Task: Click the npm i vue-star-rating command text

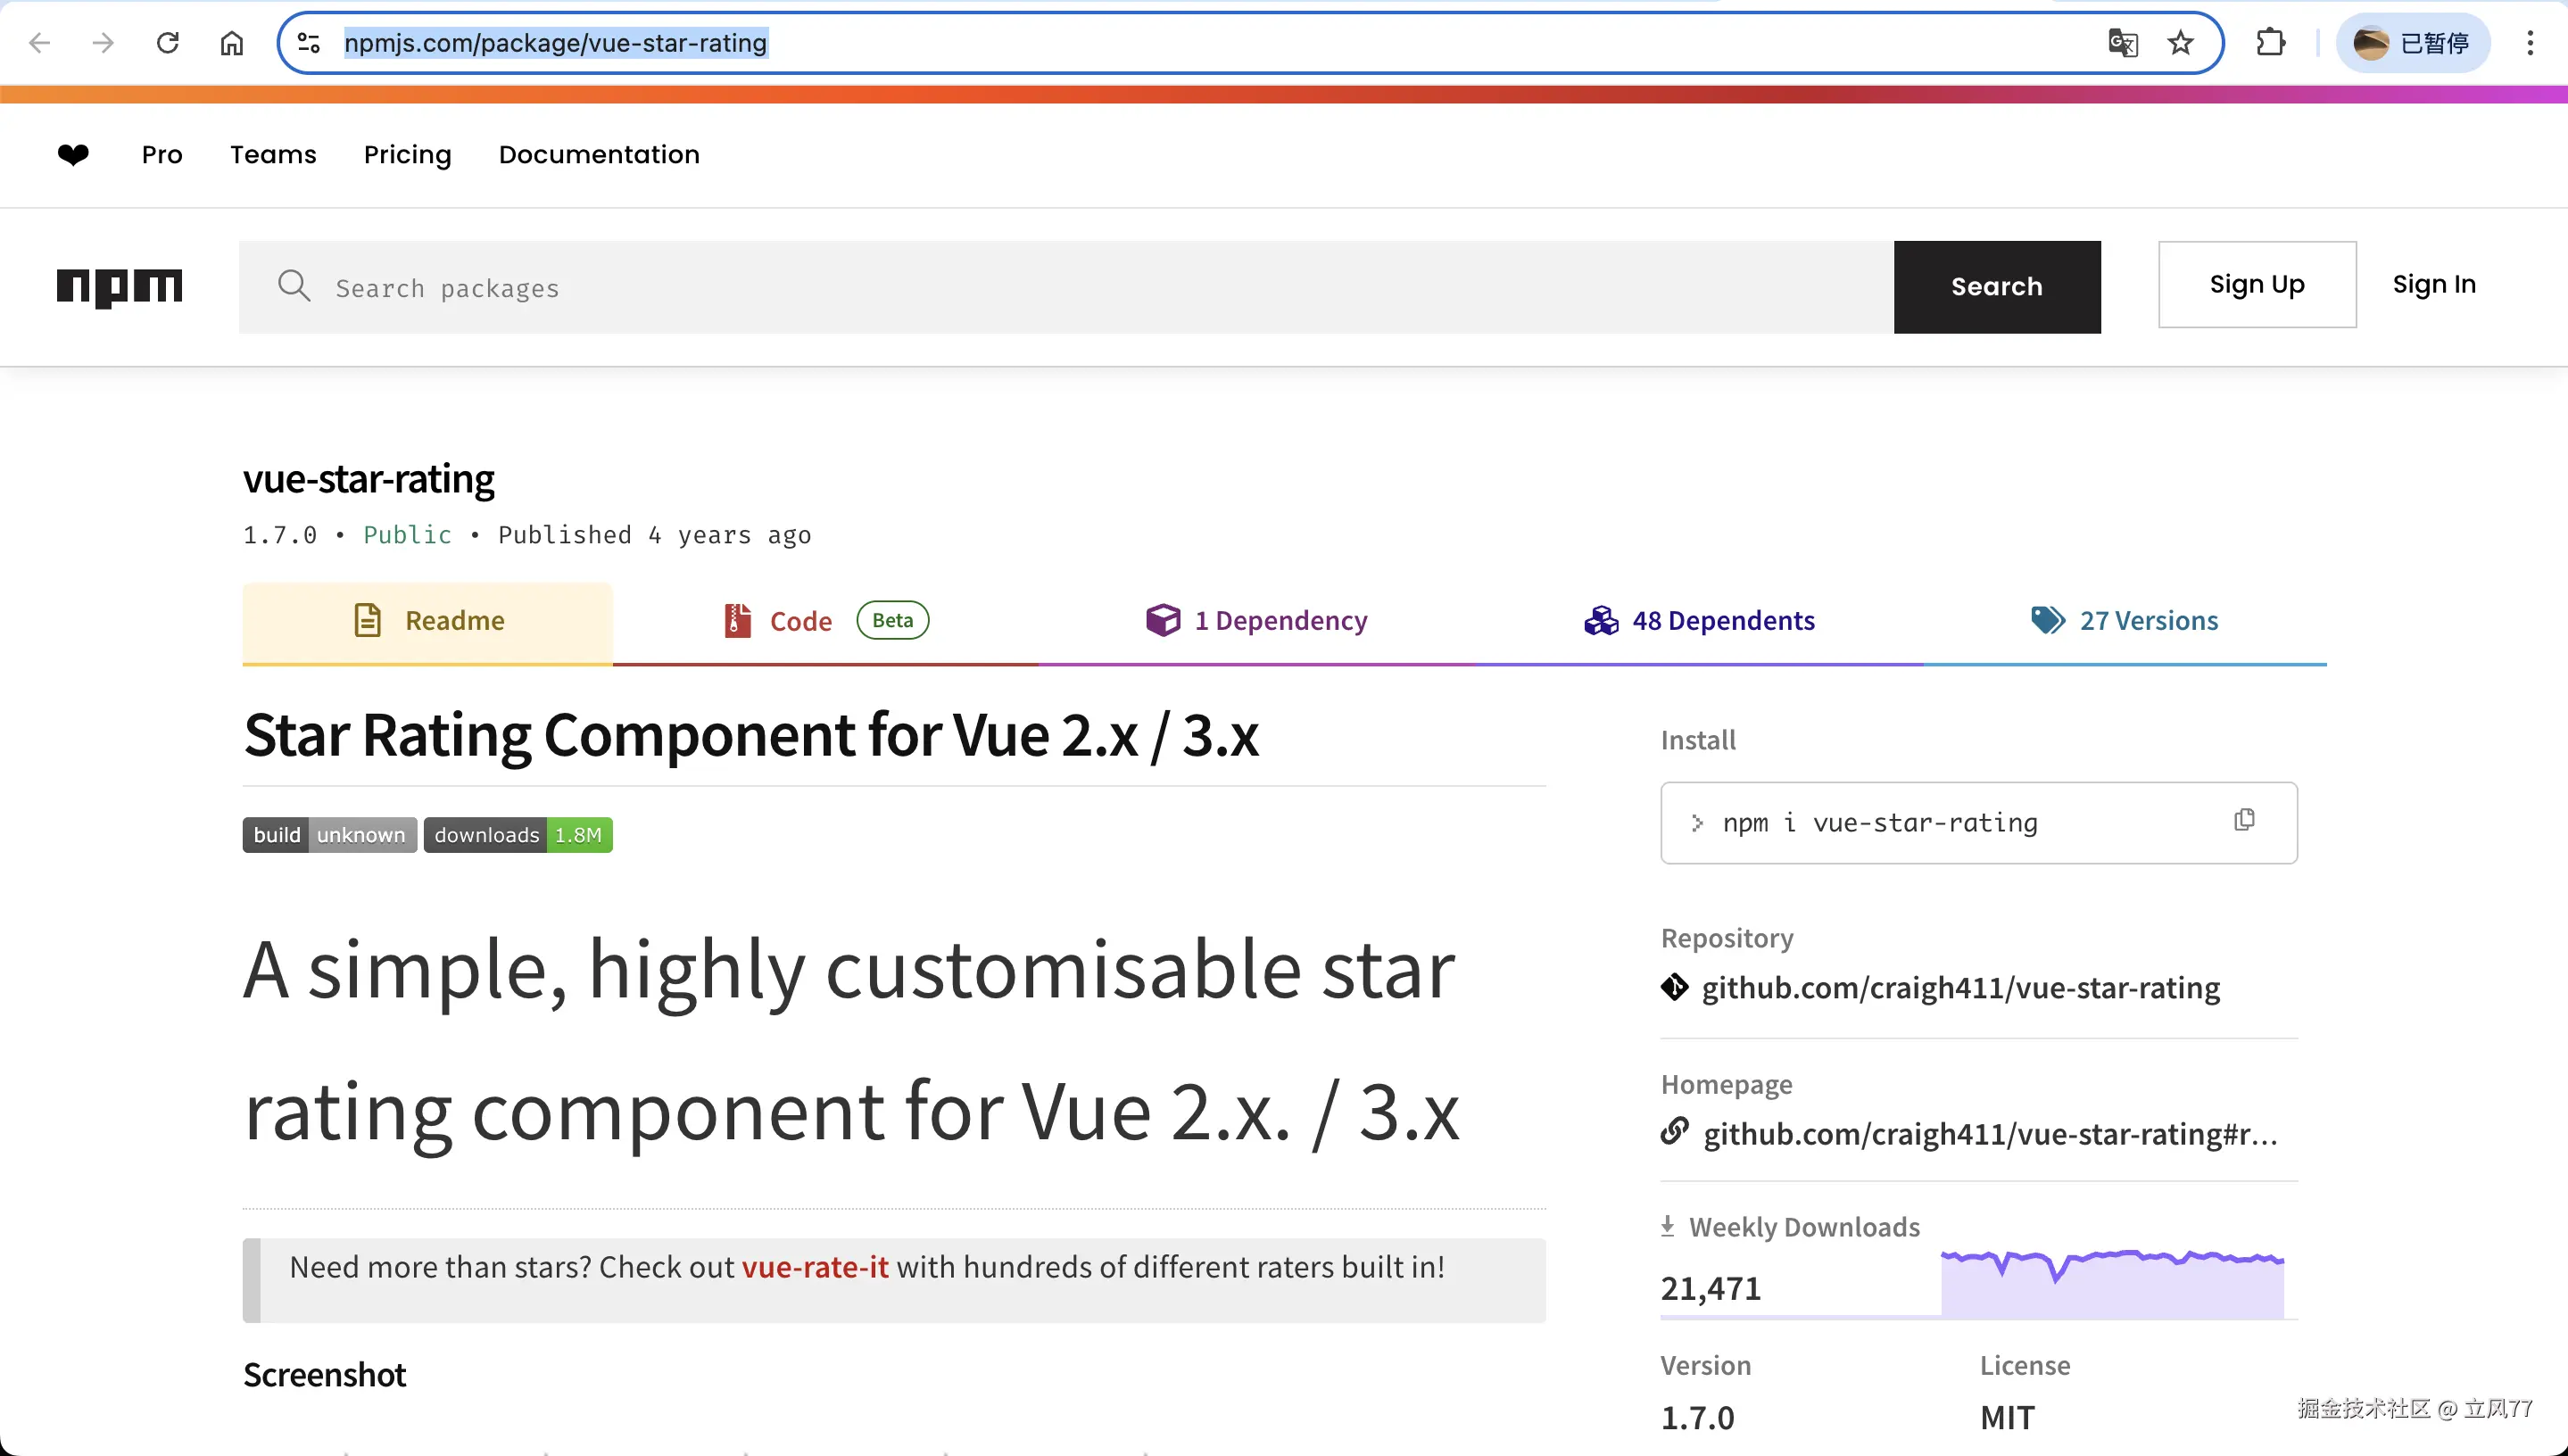Action: [1880, 823]
